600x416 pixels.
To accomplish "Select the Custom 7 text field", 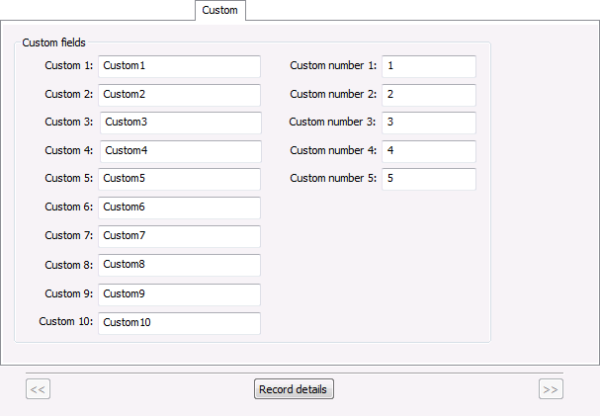I will 179,236.
